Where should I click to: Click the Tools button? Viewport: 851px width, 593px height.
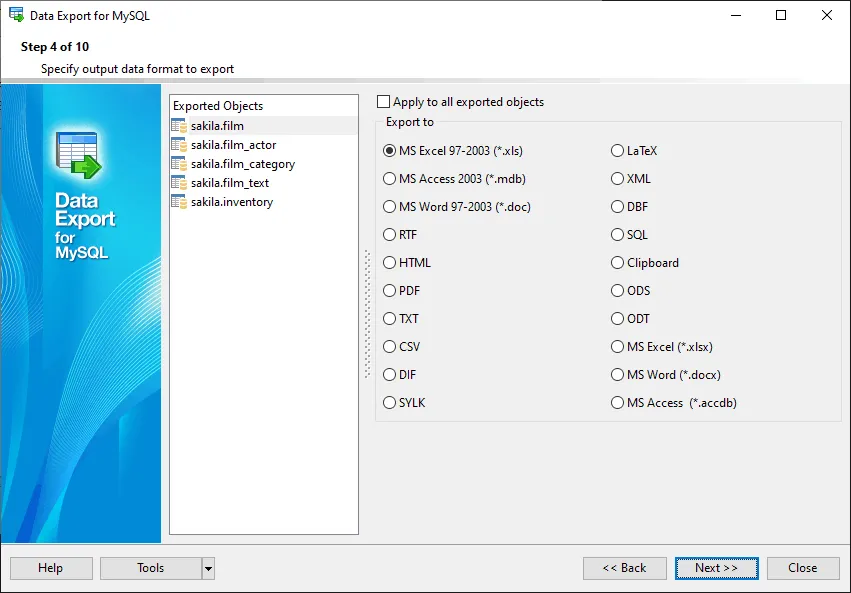click(x=151, y=569)
